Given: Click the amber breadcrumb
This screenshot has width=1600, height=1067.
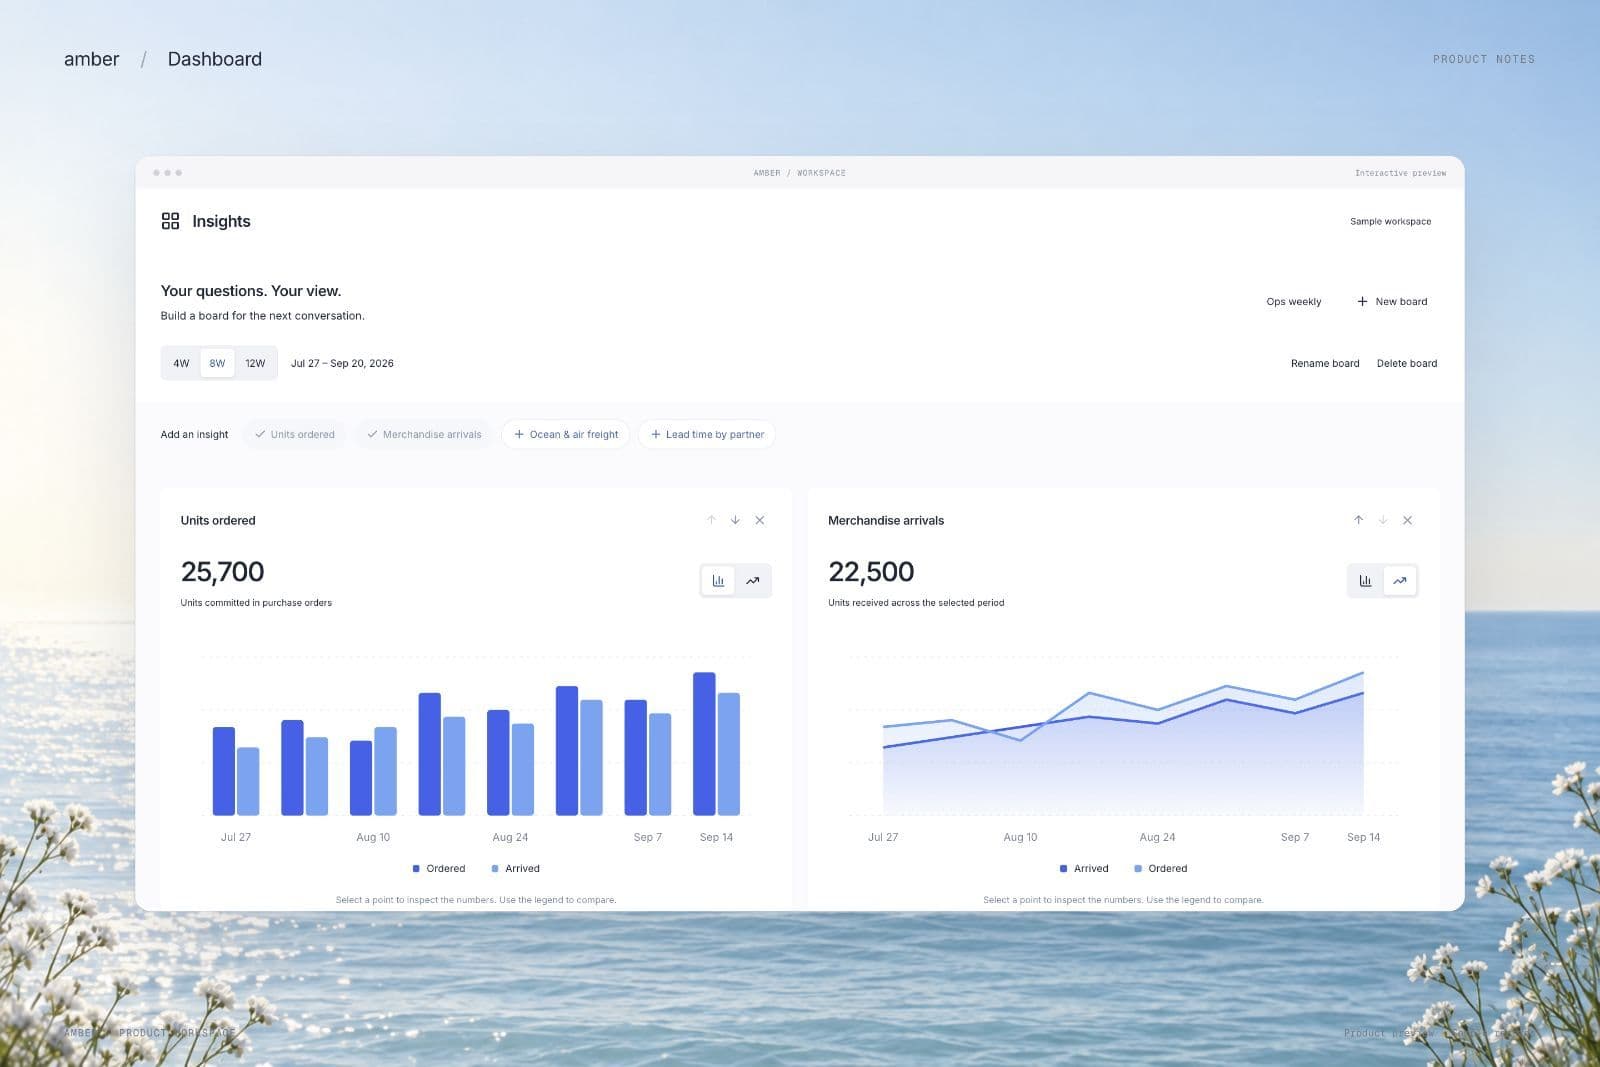Looking at the screenshot, I should [92, 59].
